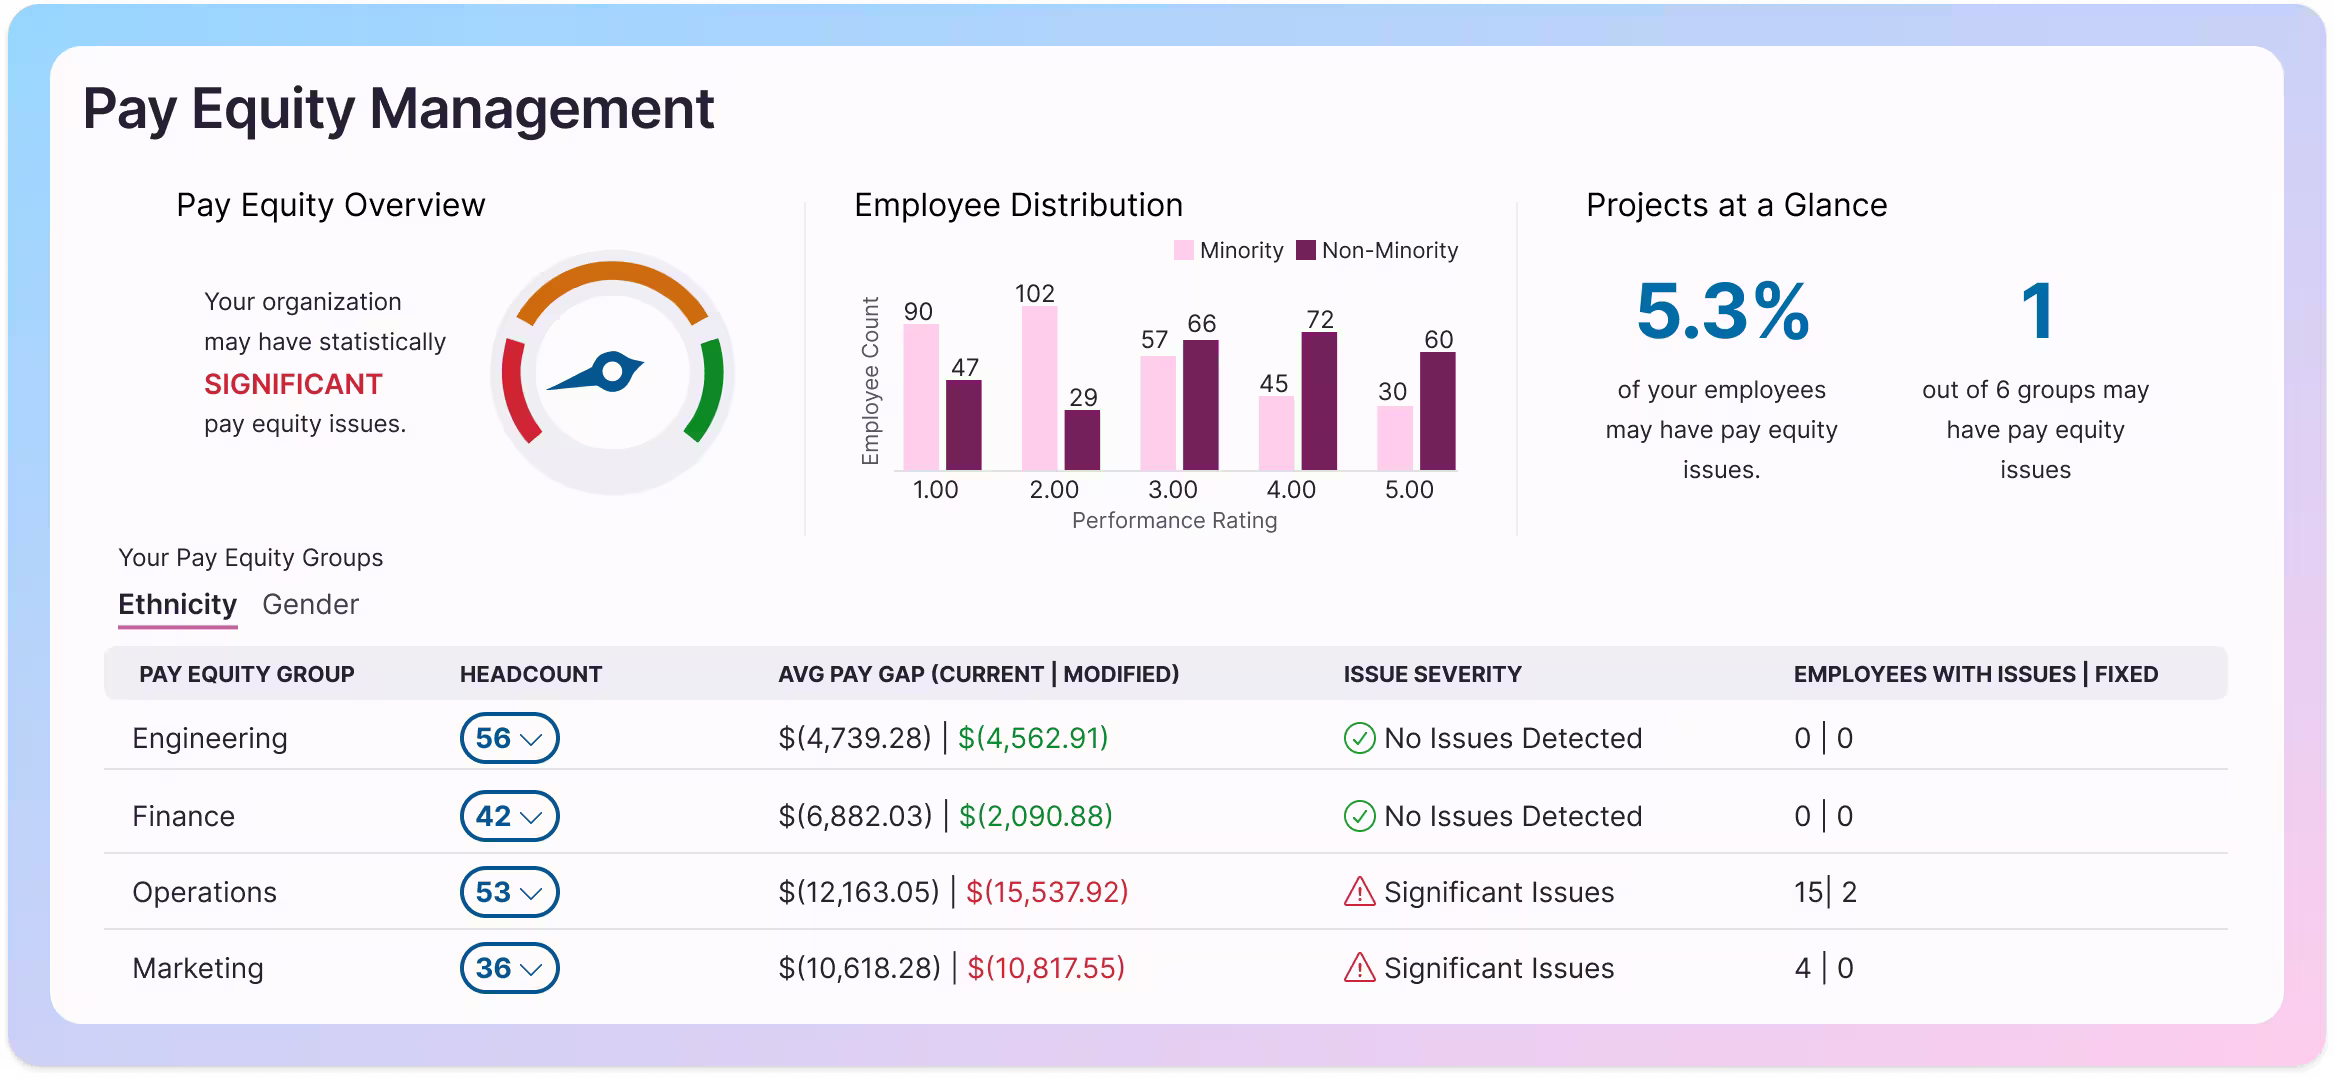Click the Non-Minority bar labeled 66

[x=1201, y=405]
